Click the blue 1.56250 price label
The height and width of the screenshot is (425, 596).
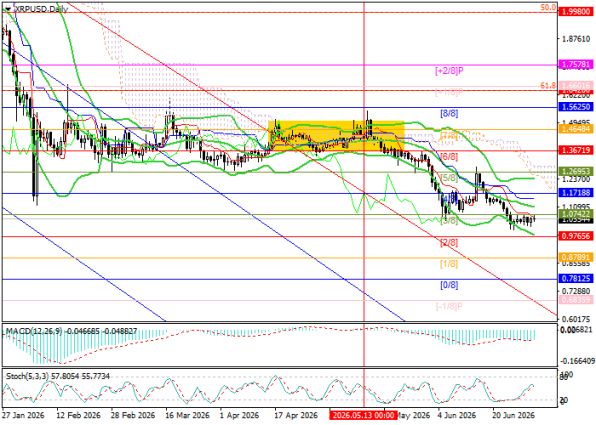576,108
